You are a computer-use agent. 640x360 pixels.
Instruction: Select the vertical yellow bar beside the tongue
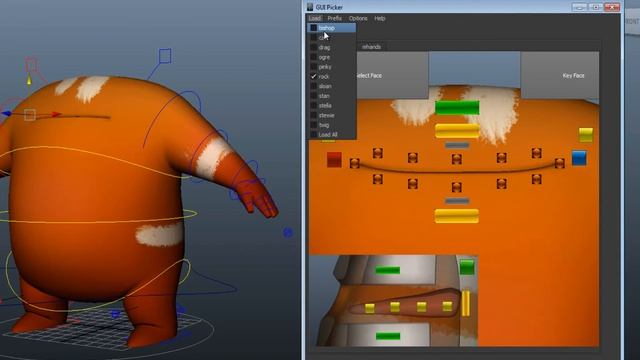click(465, 303)
